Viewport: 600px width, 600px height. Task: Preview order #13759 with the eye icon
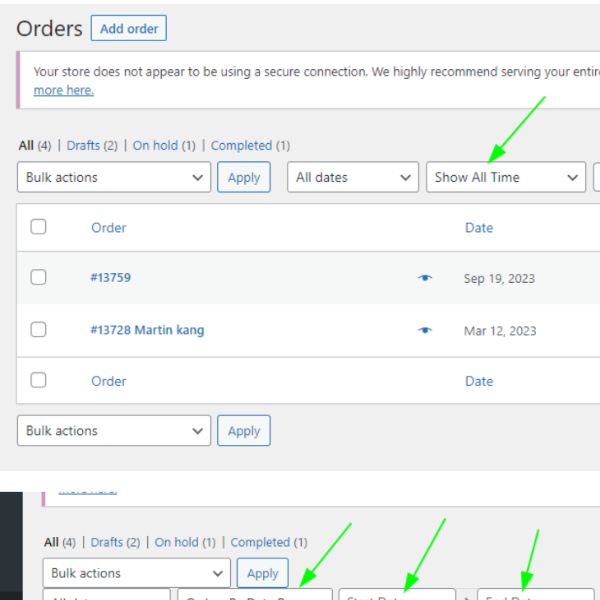[425, 278]
